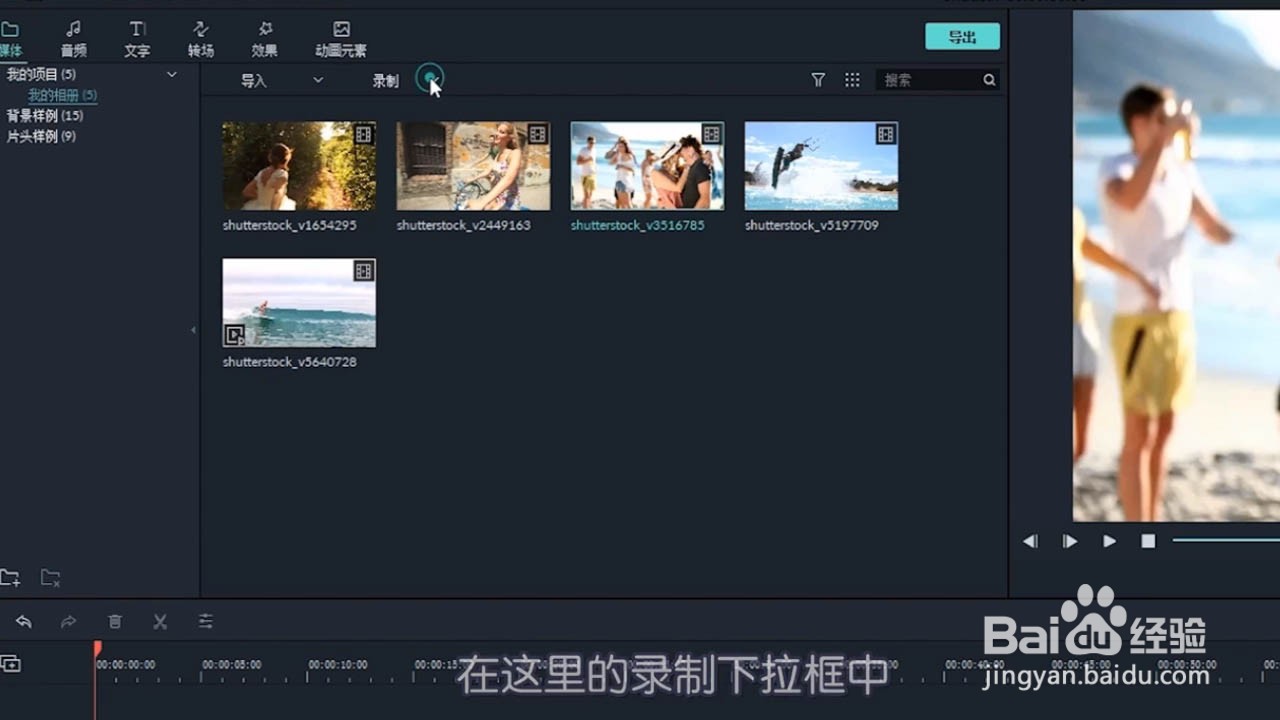Click the filter icon in the media panel
The height and width of the screenshot is (720, 1280).
(818, 79)
